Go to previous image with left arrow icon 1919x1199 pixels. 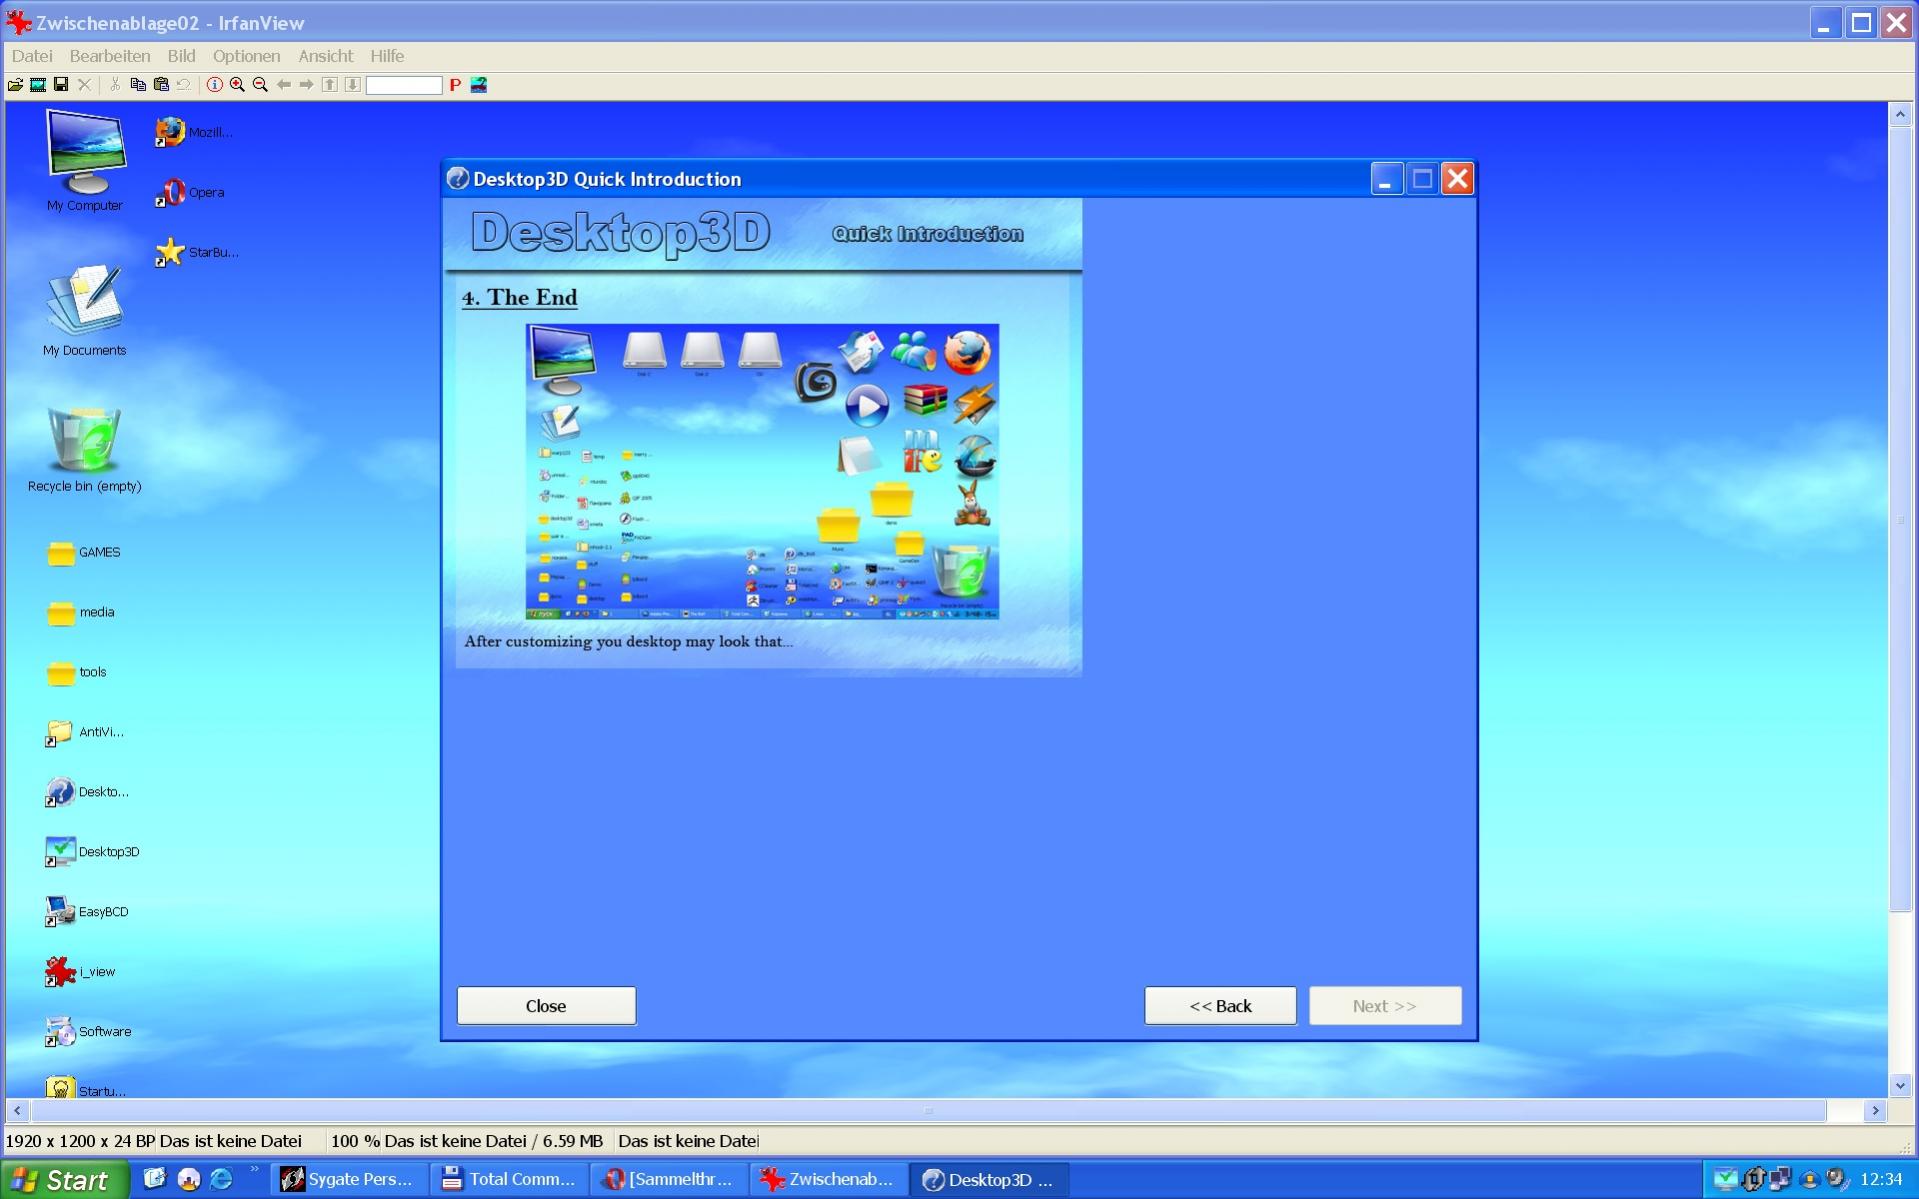click(x=284, y=85)
